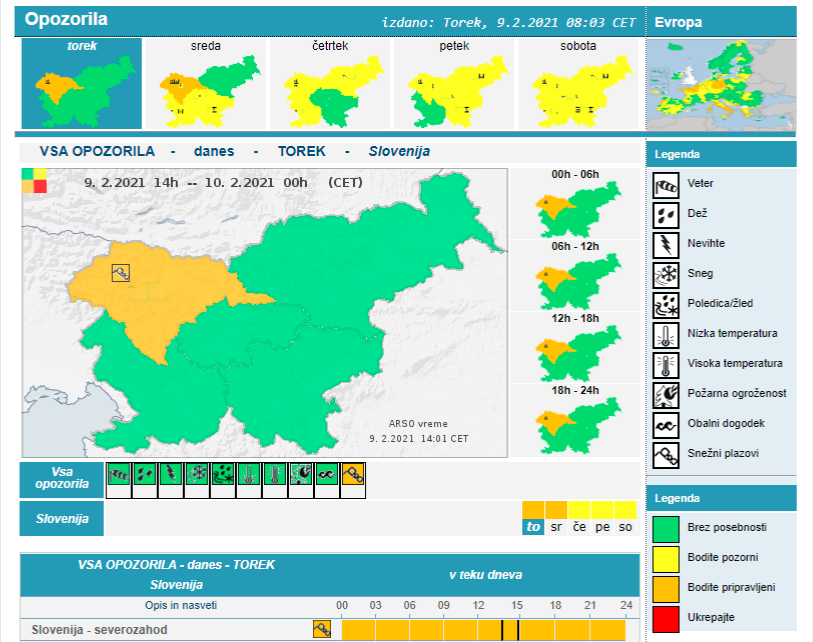
Task: Click the 'so' day button under Slovenija row
Action: [626, 527]
